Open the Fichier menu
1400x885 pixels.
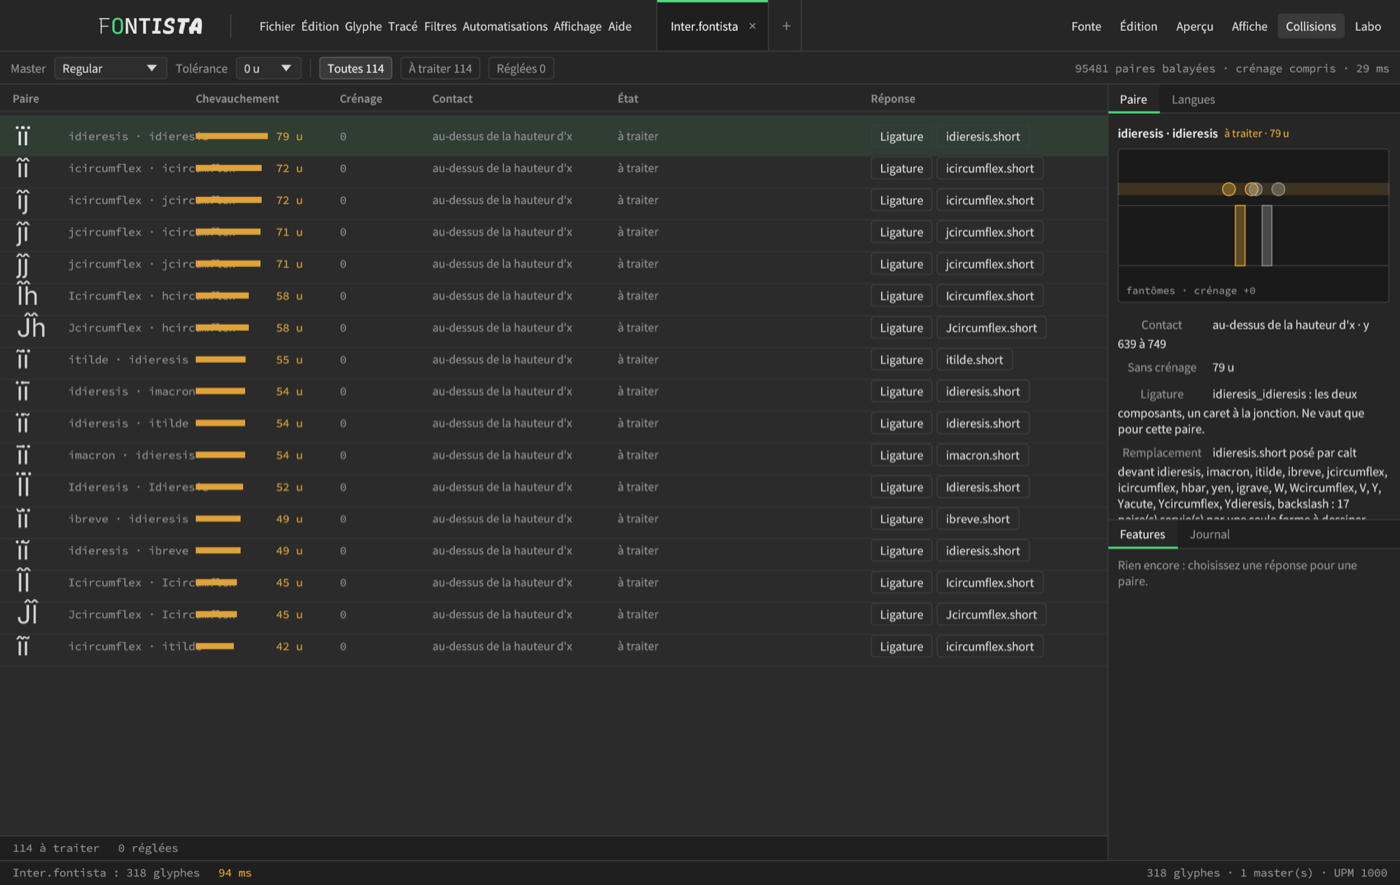point(277,26)
